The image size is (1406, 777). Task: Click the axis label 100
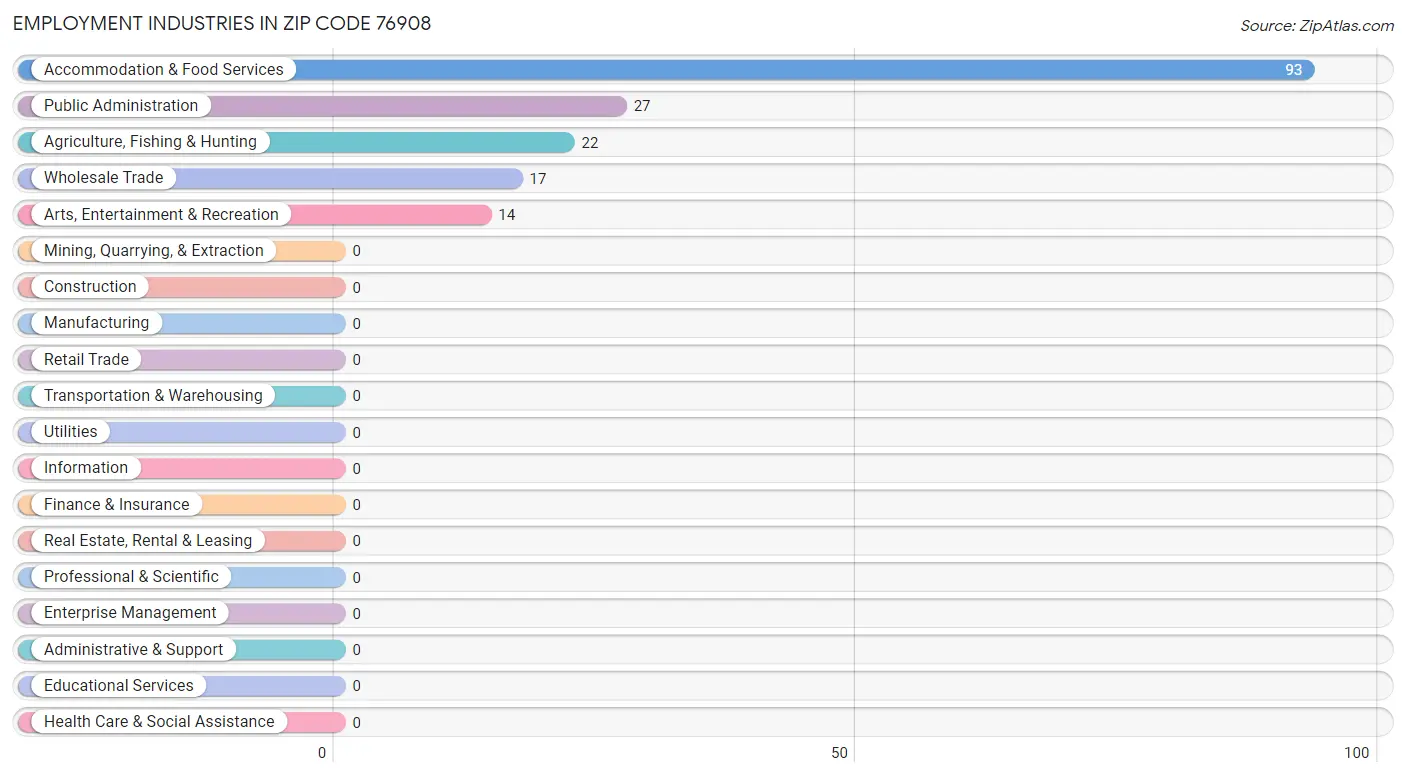(1357, 753)
